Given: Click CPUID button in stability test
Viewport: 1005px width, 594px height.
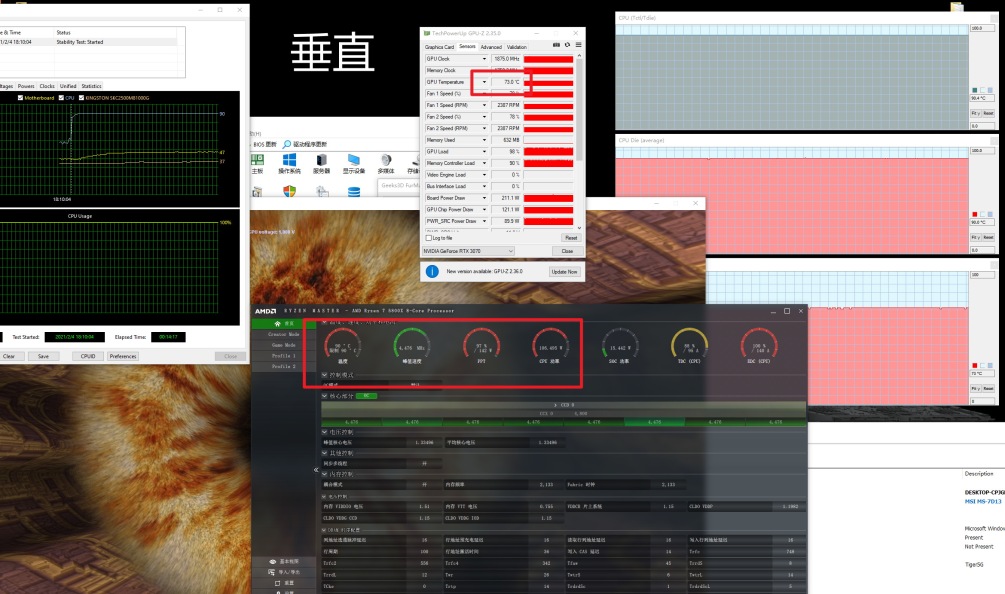Looking at the screenshot, I should pos(88,356).
